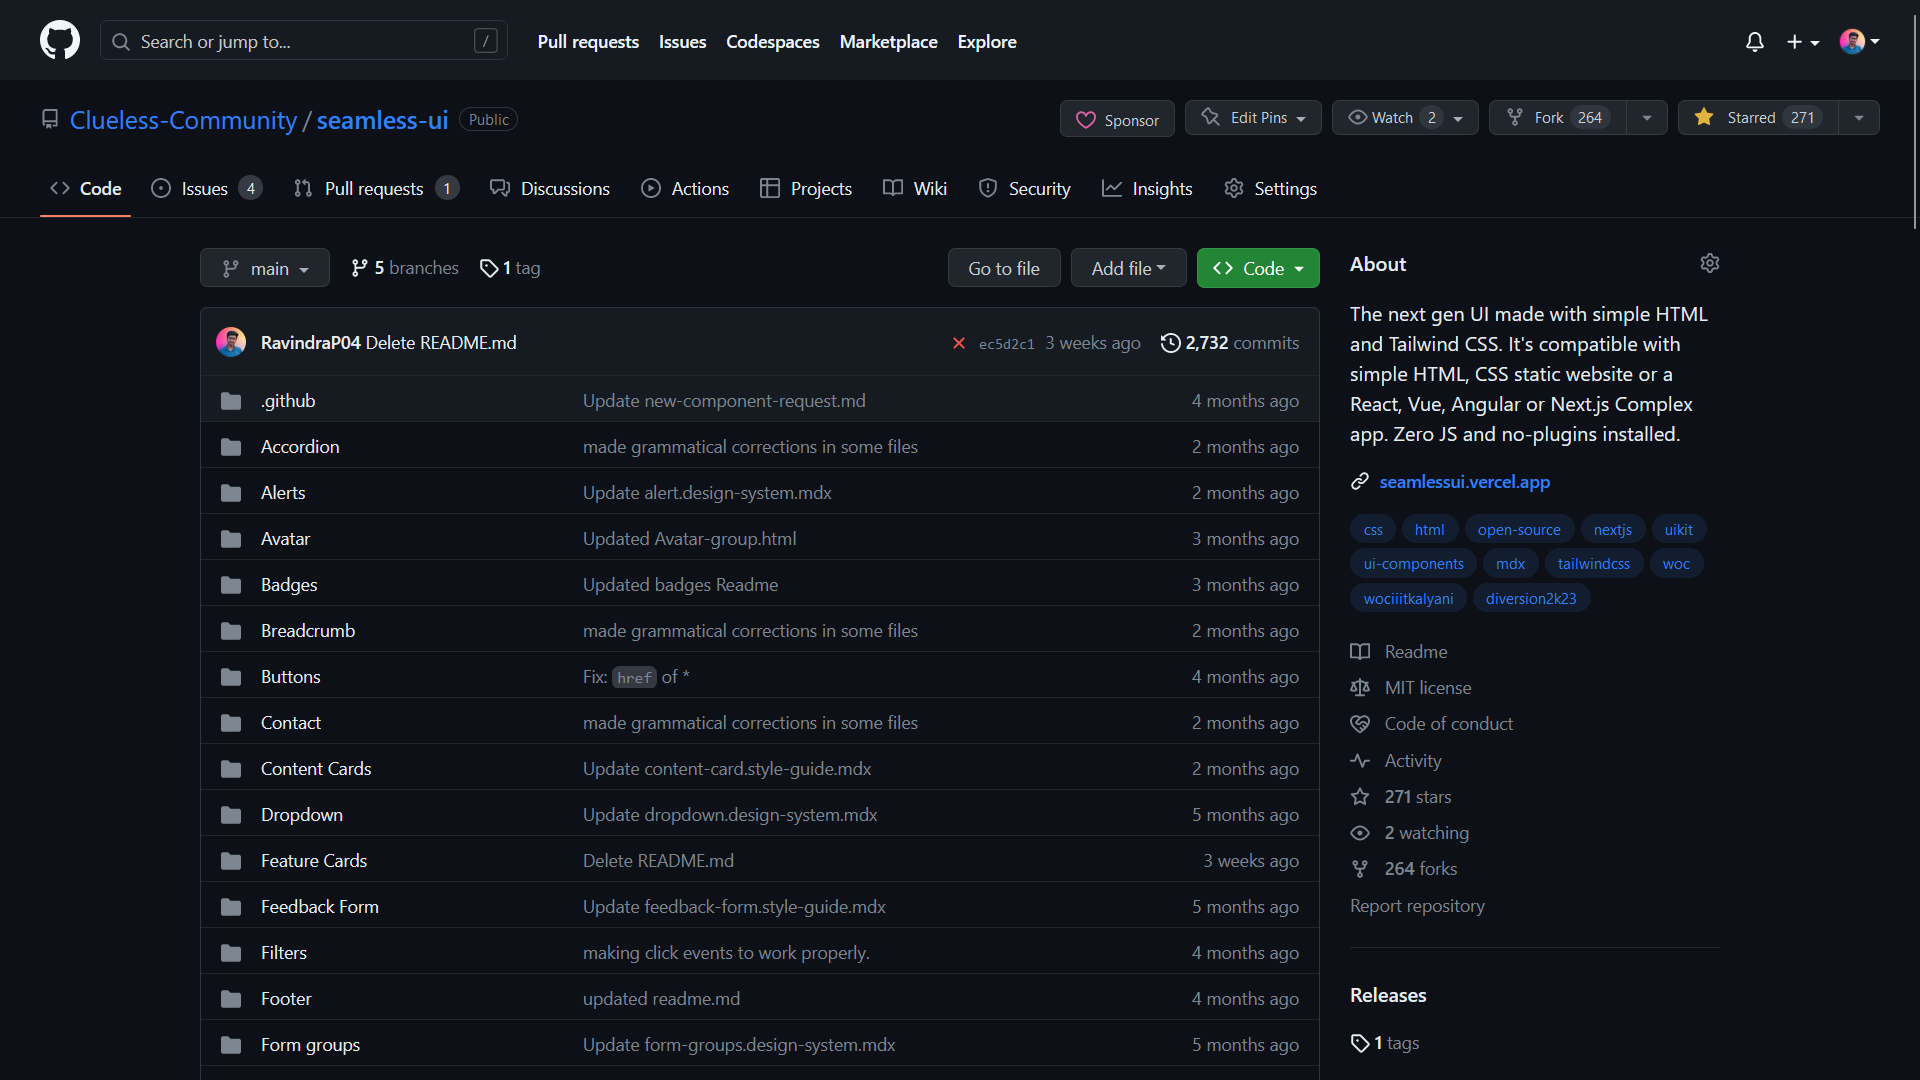This screenshot has width=1920, height=1080.
Task: Open the Edit Pins dropdown
Action: pos(1253,118)
